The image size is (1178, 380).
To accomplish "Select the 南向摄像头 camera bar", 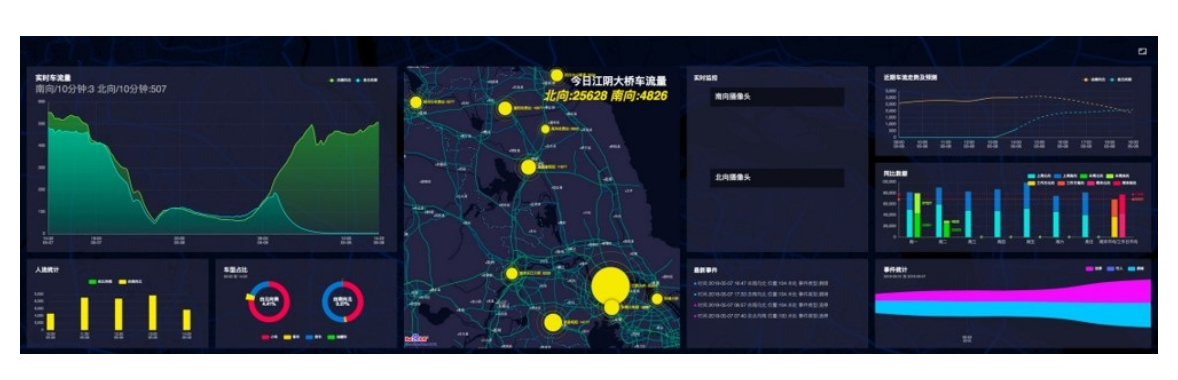I will tap(777, 97).
